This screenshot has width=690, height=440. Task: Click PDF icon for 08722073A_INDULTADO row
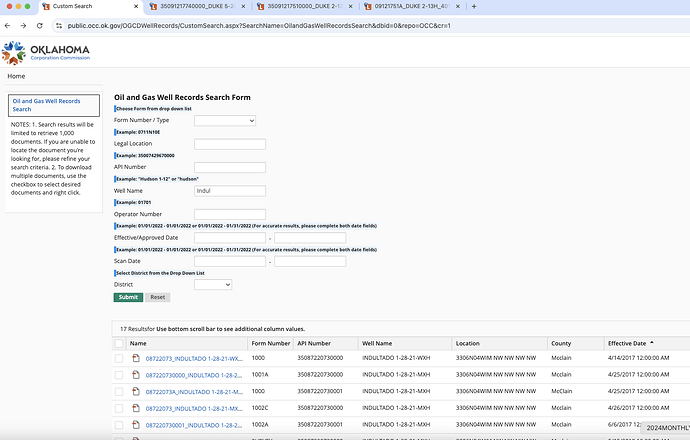(136, 392)
